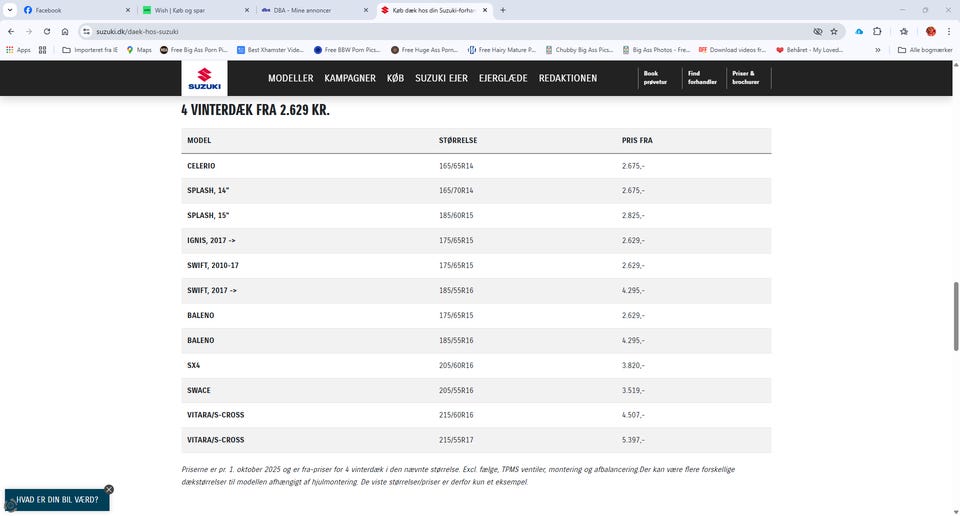Reload the page with refresh icon
Viewport: 960px width, 516px height.
(x=47, y=31)
